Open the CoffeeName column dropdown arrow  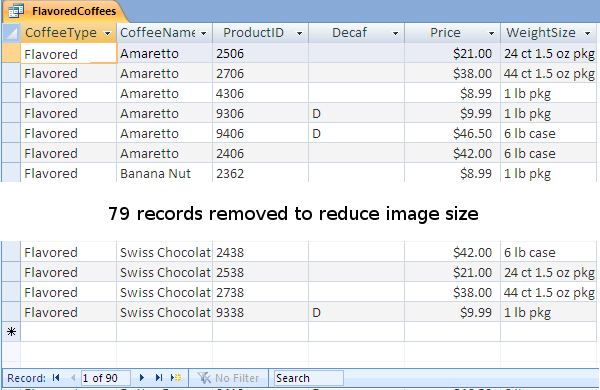coord(204,33)
